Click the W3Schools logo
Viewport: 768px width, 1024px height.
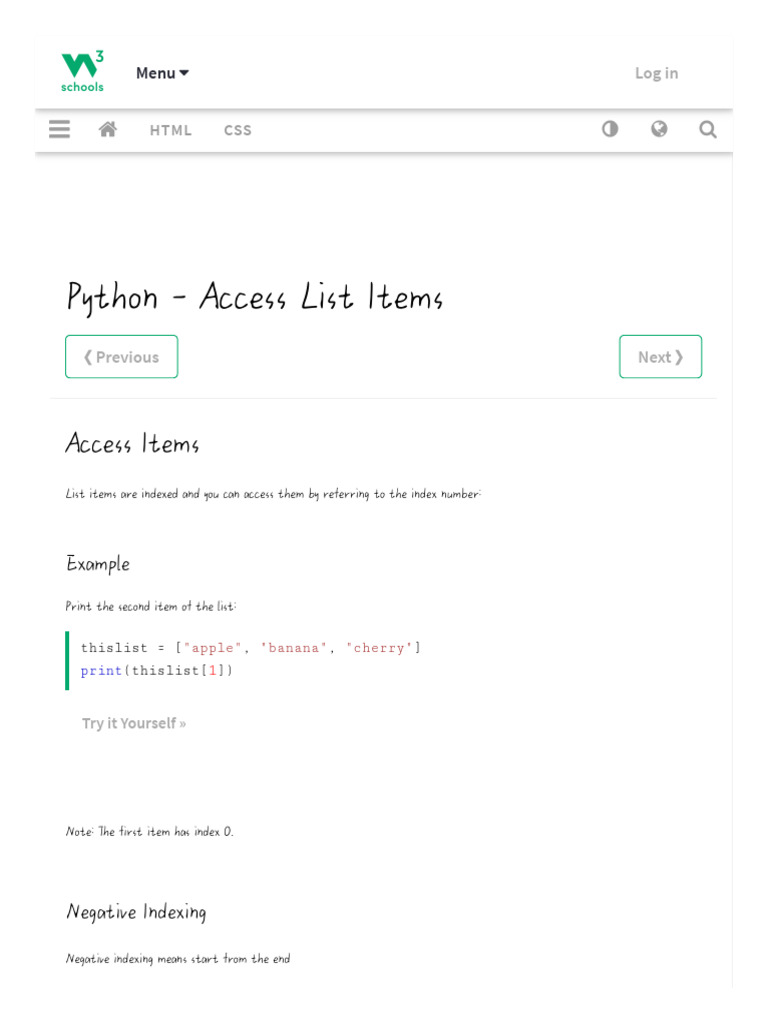point(82,72)
